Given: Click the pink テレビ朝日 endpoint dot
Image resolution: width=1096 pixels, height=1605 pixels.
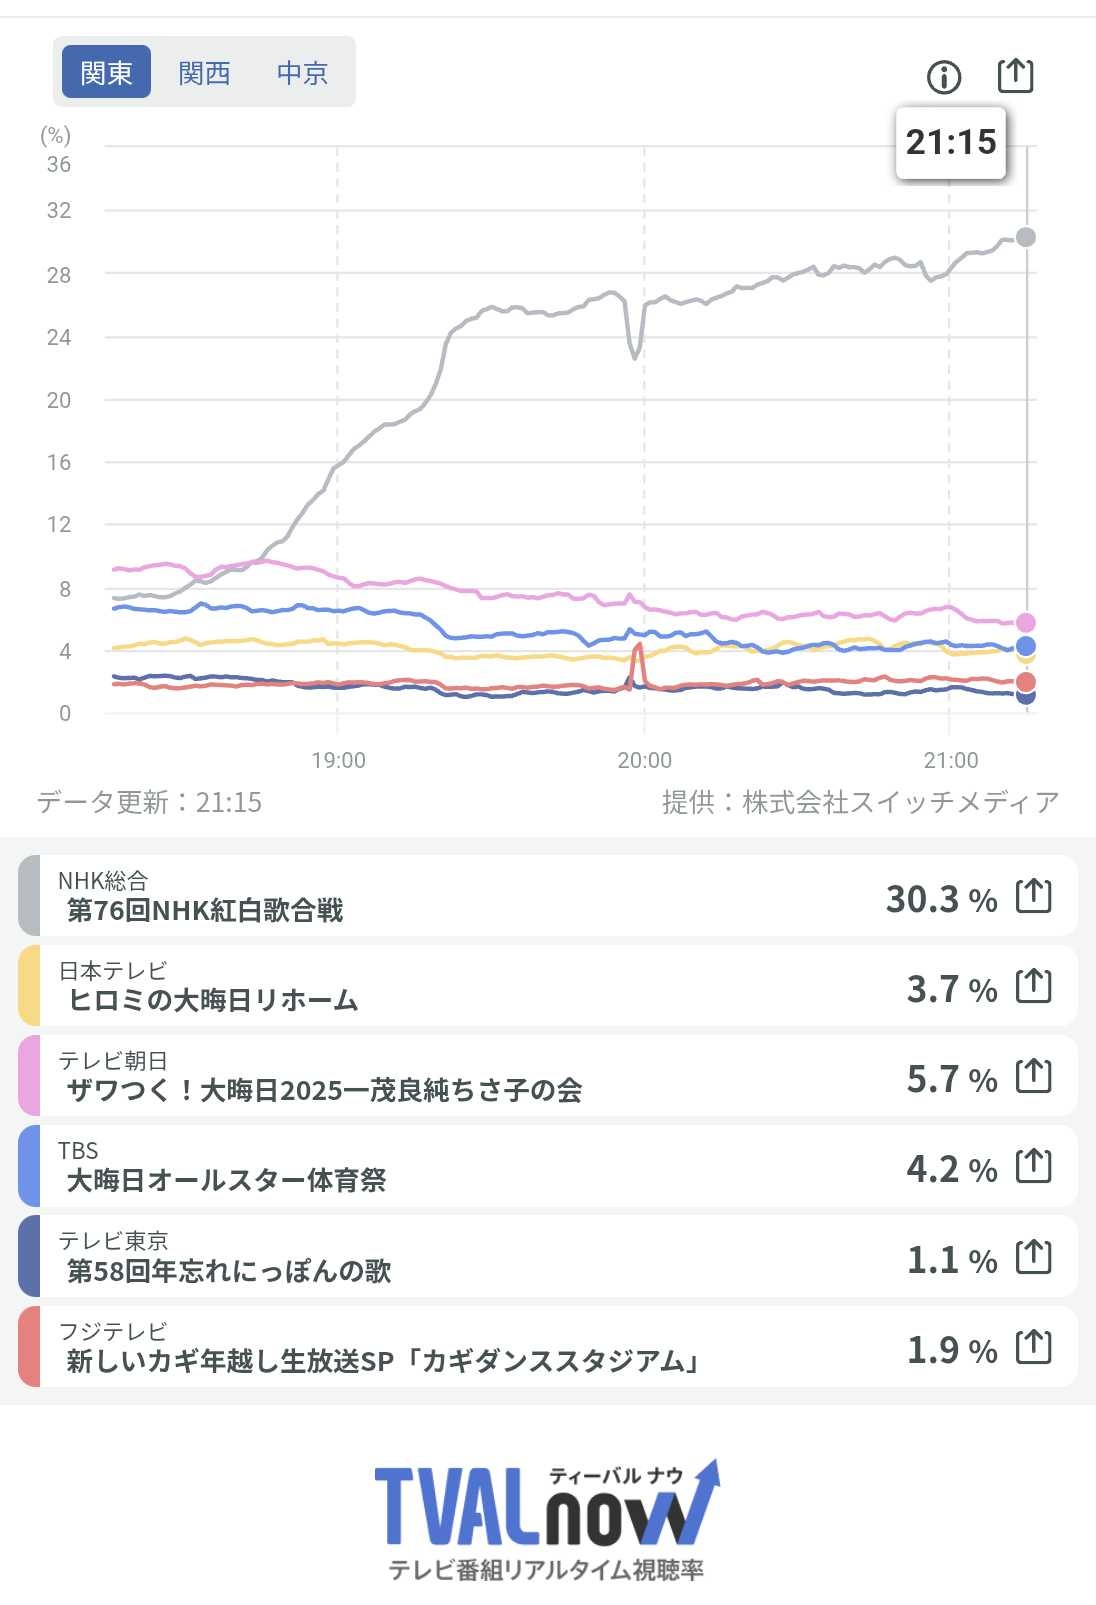Looking at the screenshot, I should tap(1025, 622).
